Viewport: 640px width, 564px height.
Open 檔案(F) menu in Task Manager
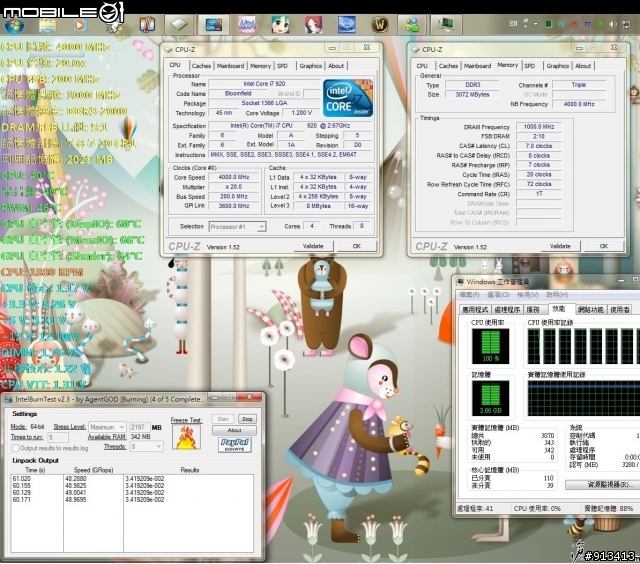tap(469, 295)
